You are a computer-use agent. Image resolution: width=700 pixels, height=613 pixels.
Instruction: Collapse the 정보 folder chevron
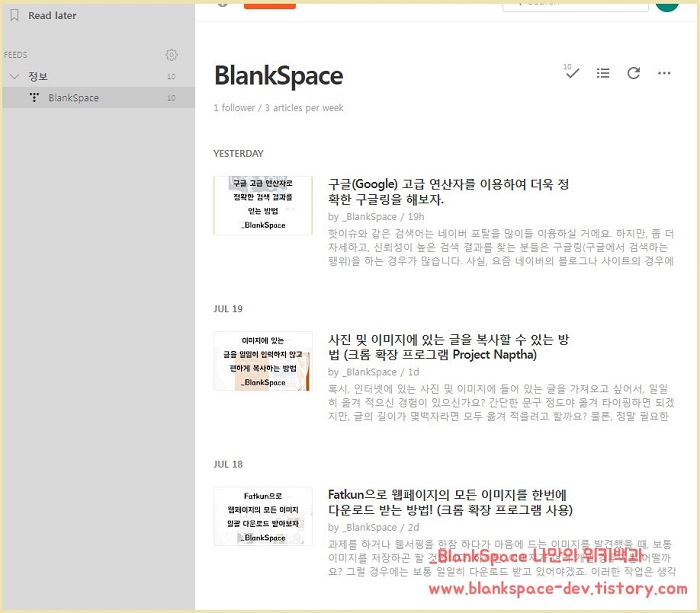(14, 76)
